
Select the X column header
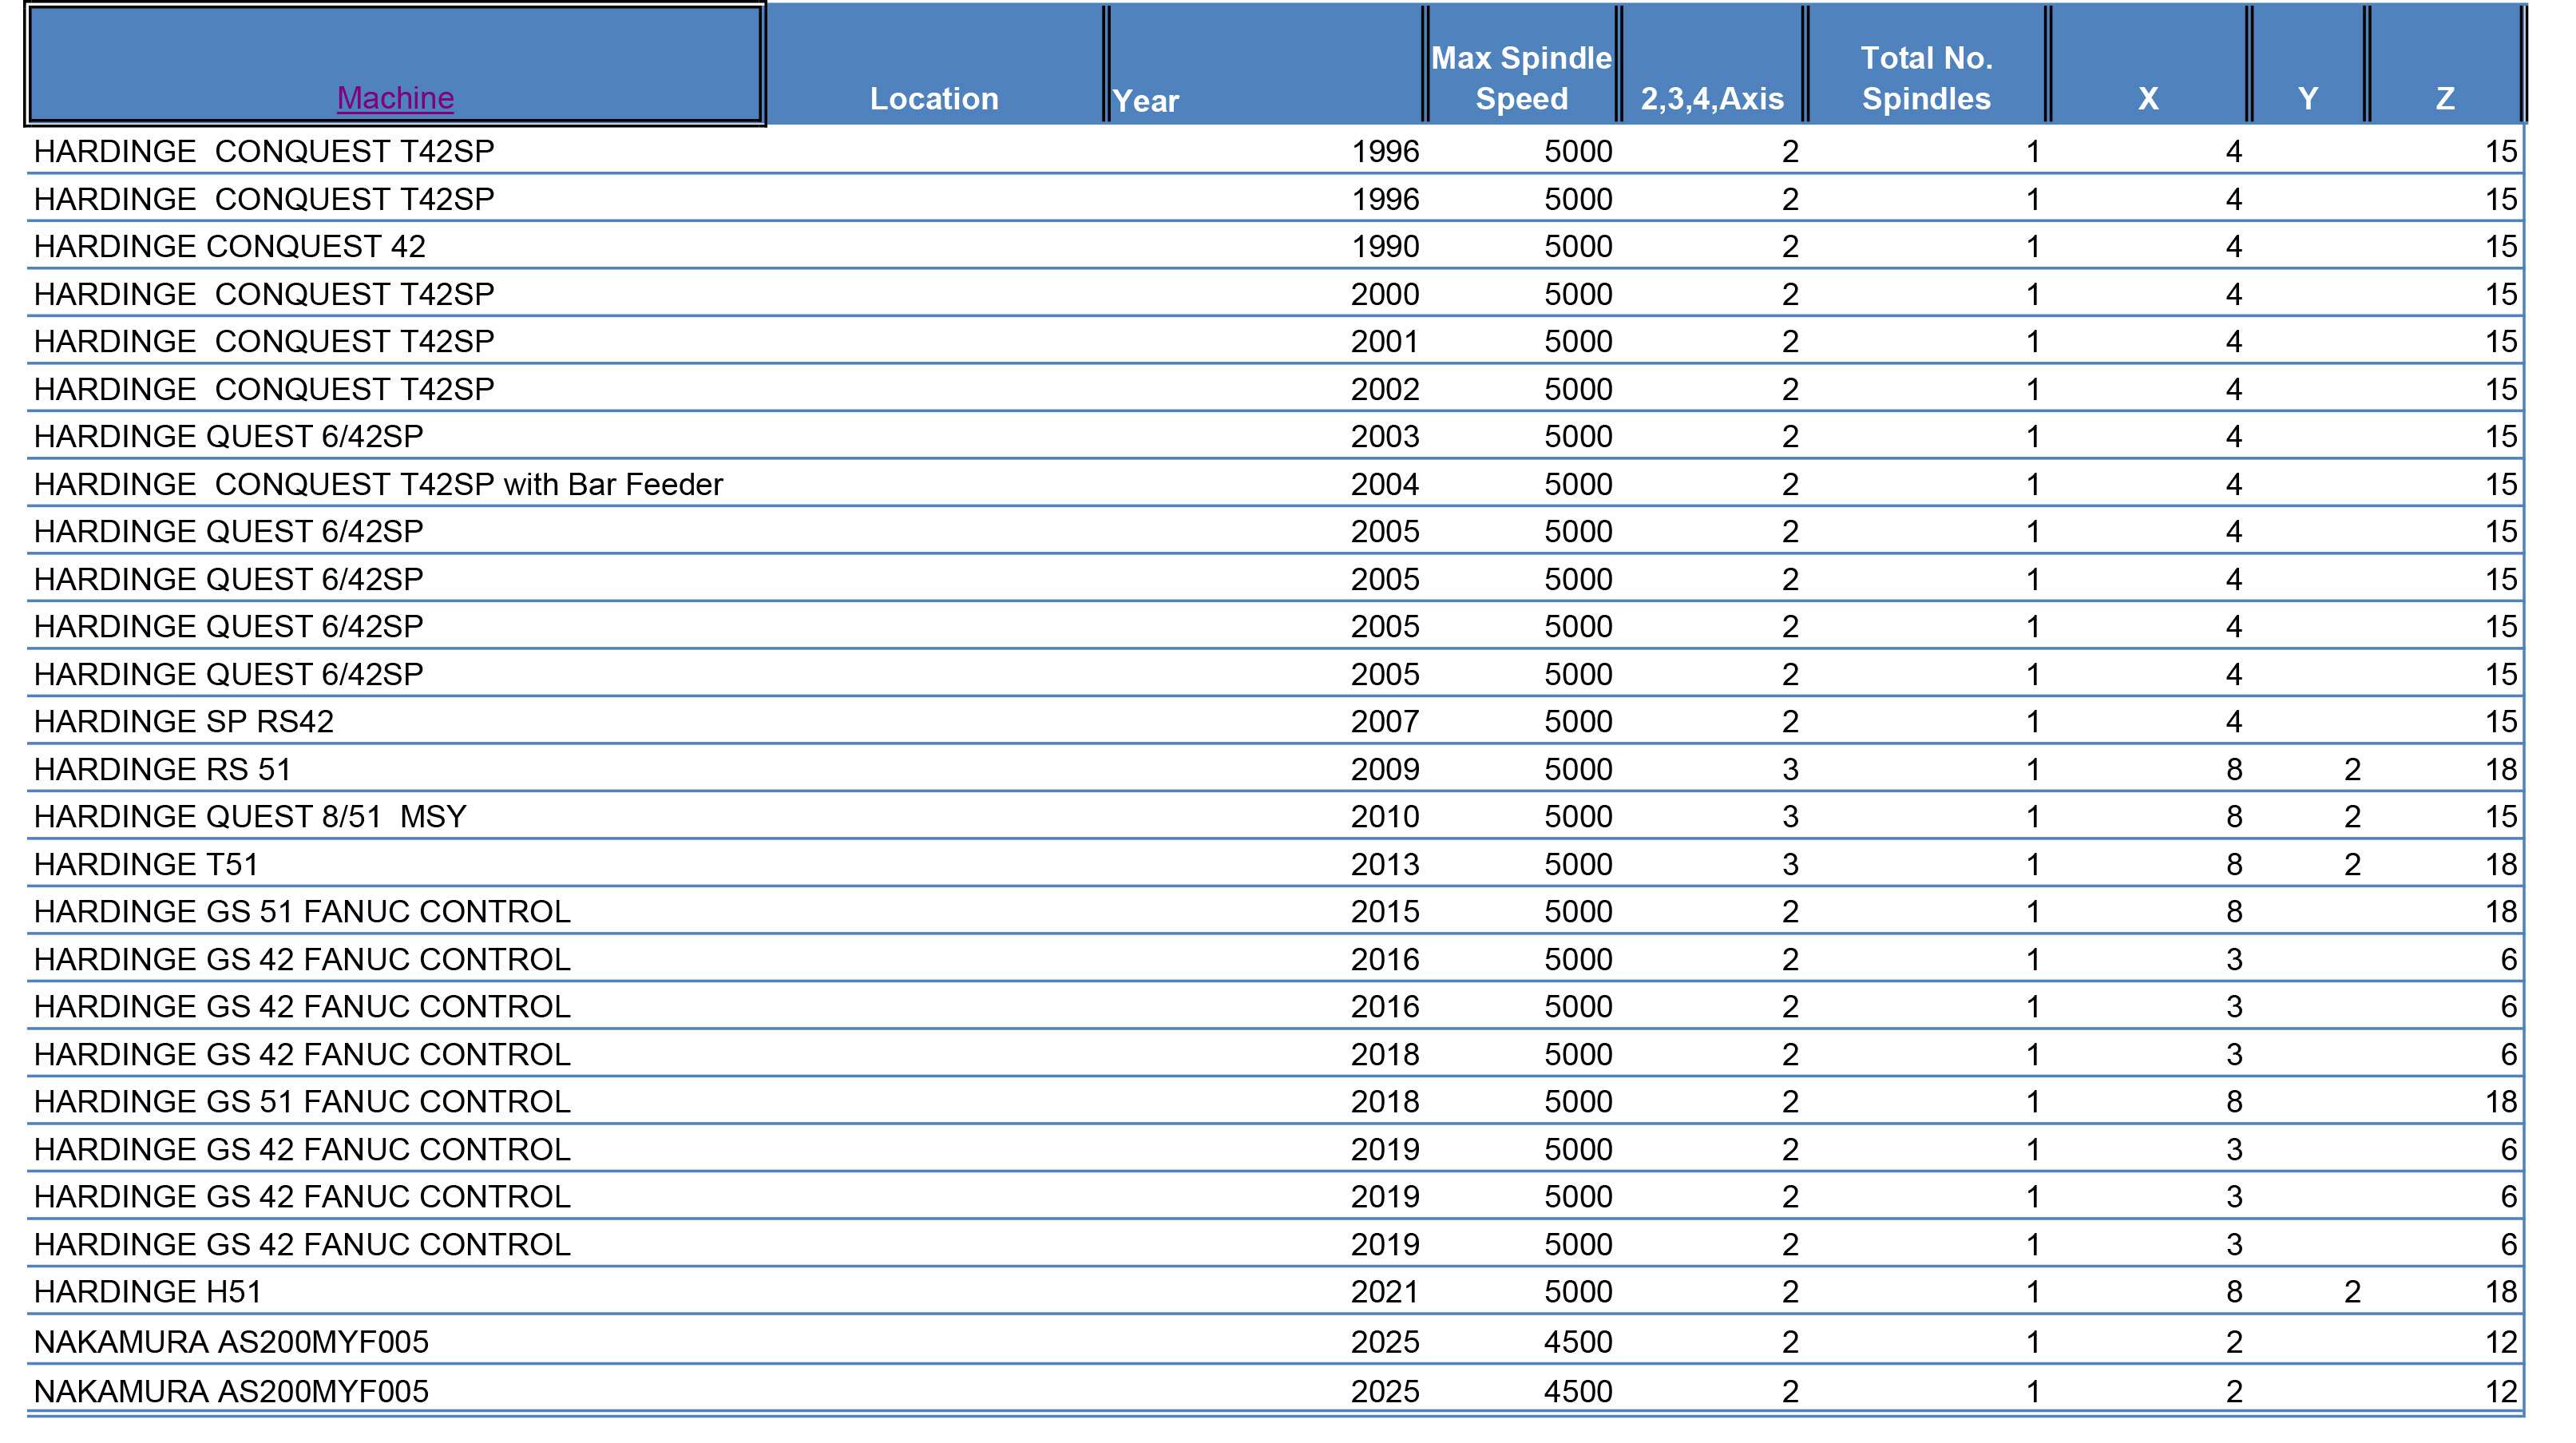pyautogui.click(x=2148, y=98)
